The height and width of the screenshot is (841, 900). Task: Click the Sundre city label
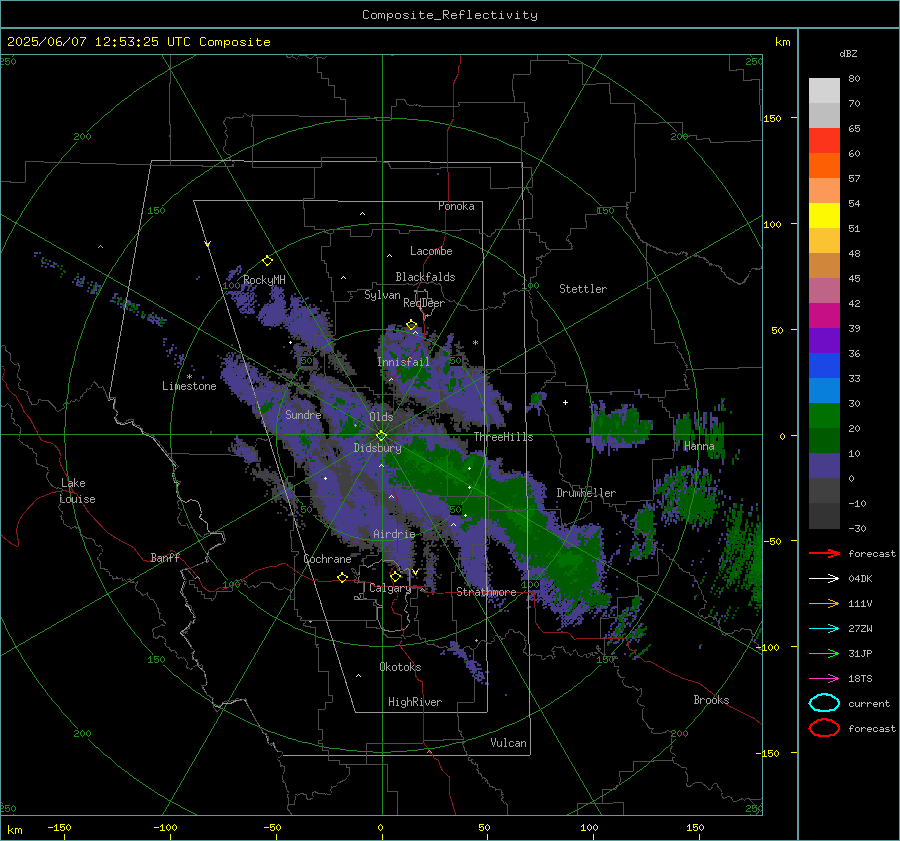303,414
